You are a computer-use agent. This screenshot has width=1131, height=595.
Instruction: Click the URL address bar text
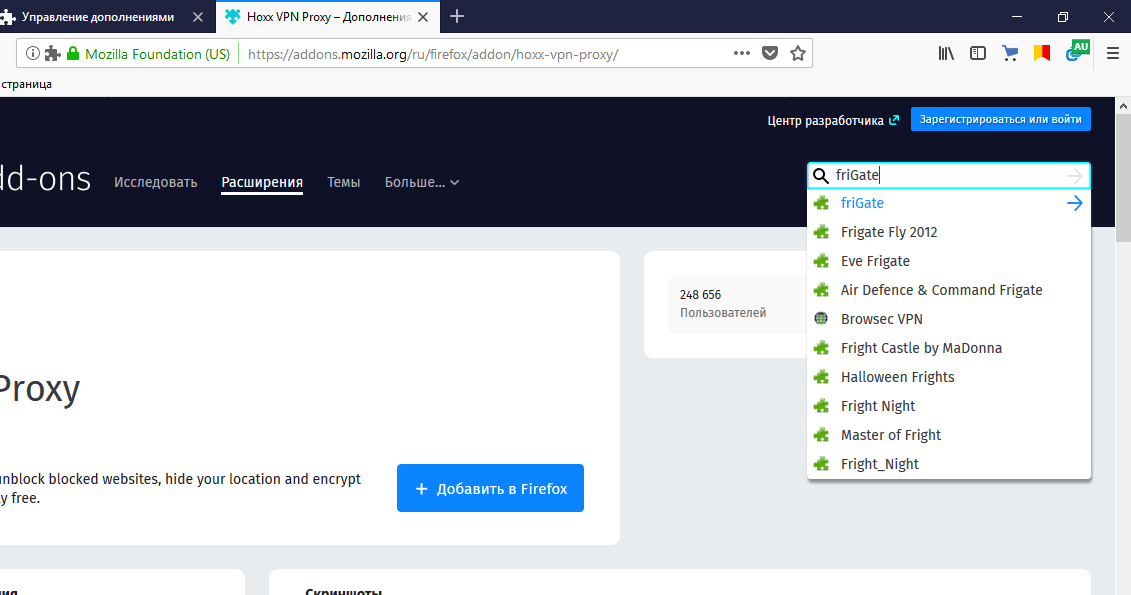(433, 54)
